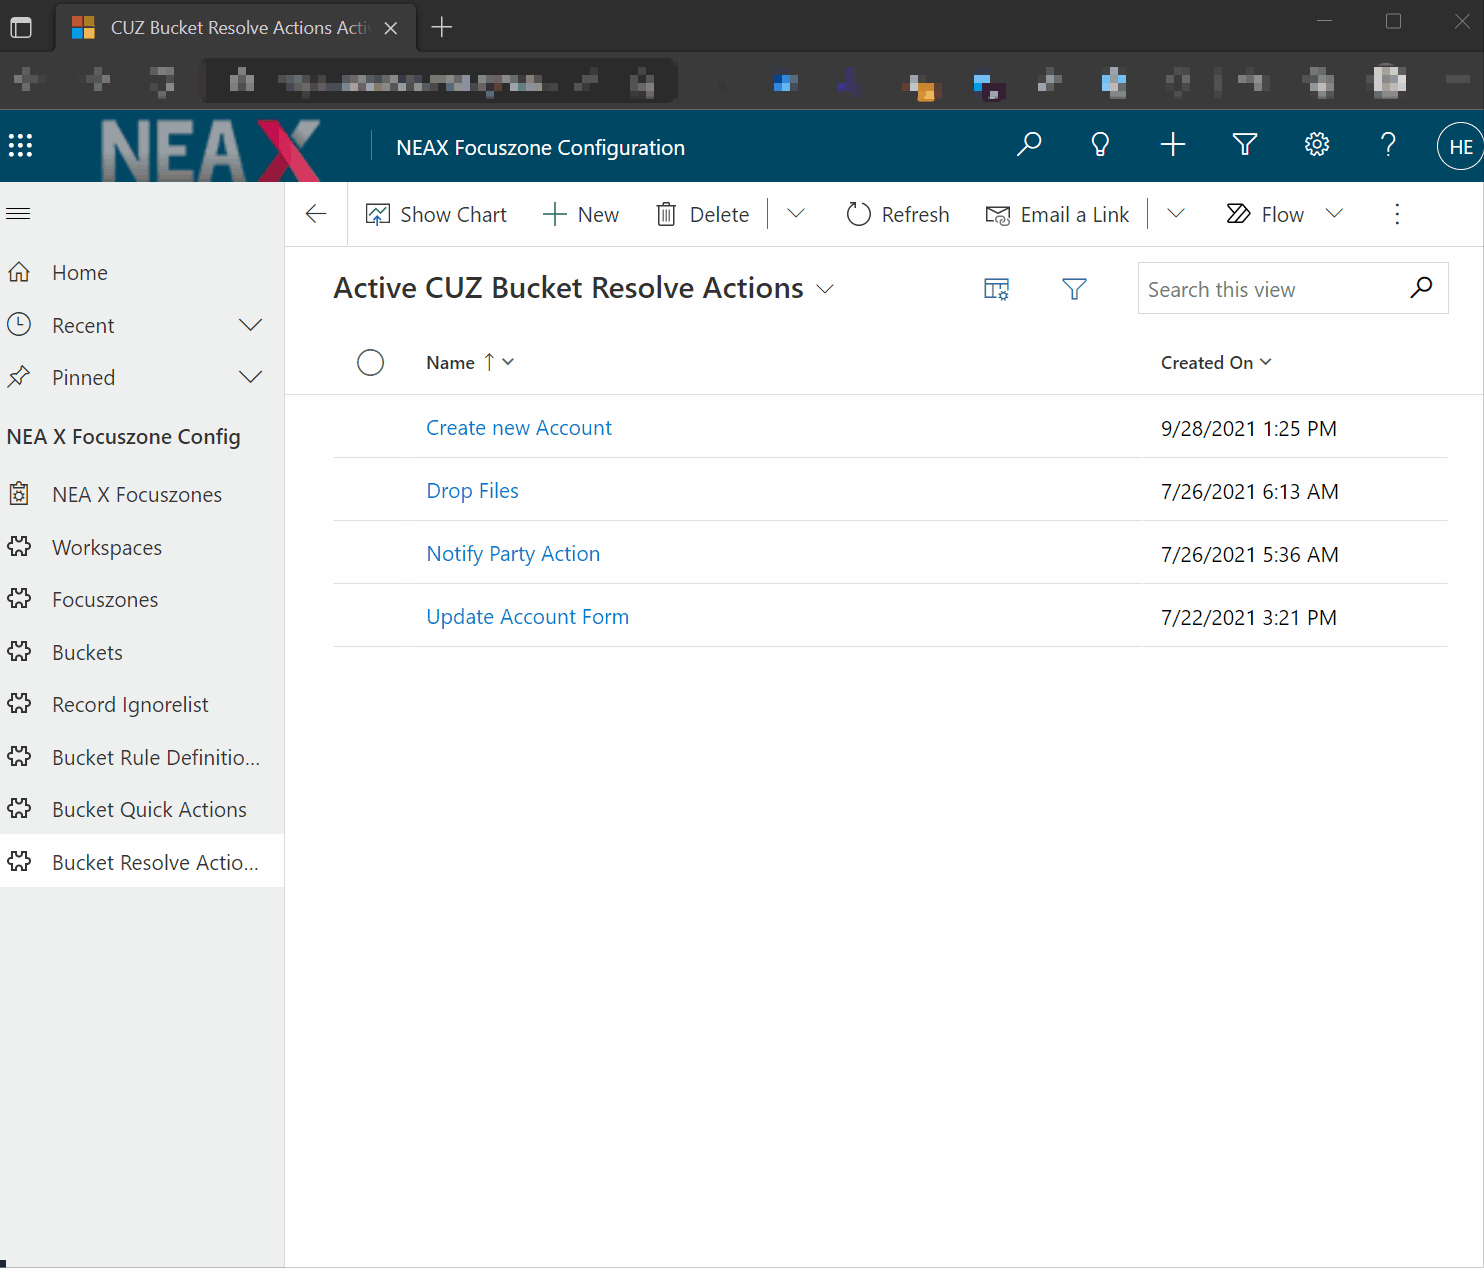Select Bucket Quick Actions in the sidebar
The width and height of the screenshot is (1484, 1268).
pos(148,809)
